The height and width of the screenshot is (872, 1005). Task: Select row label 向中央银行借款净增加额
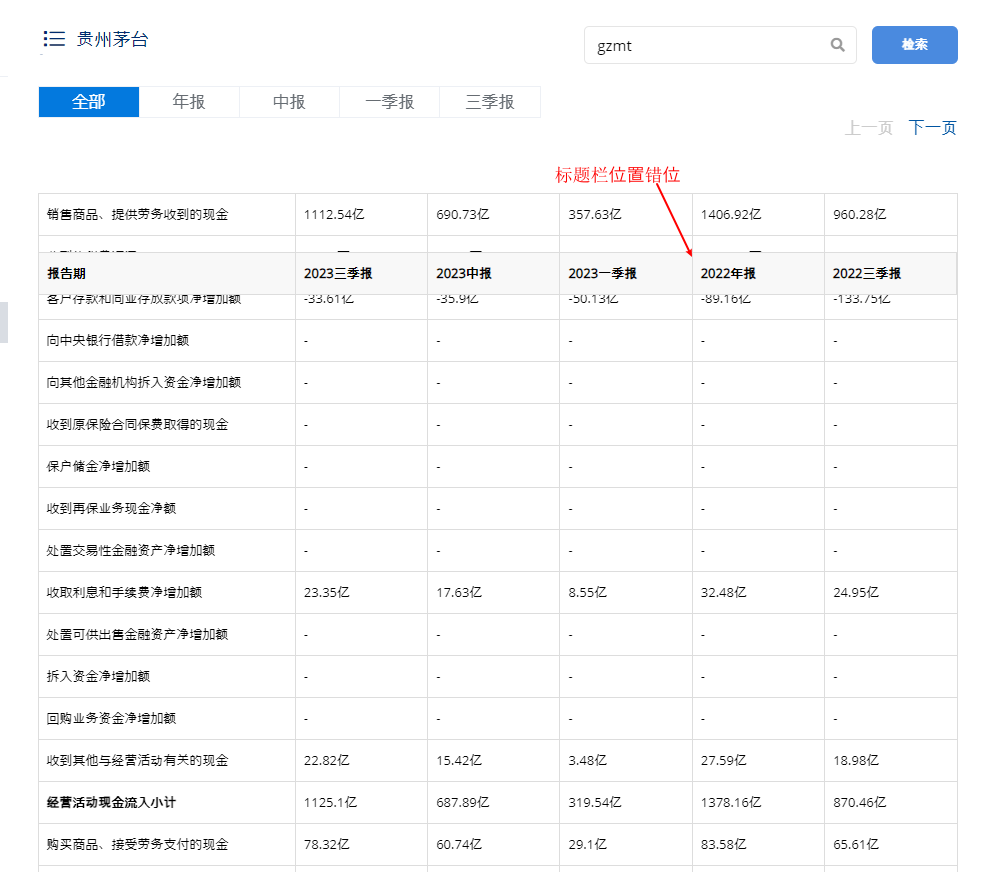pos(118,340)
